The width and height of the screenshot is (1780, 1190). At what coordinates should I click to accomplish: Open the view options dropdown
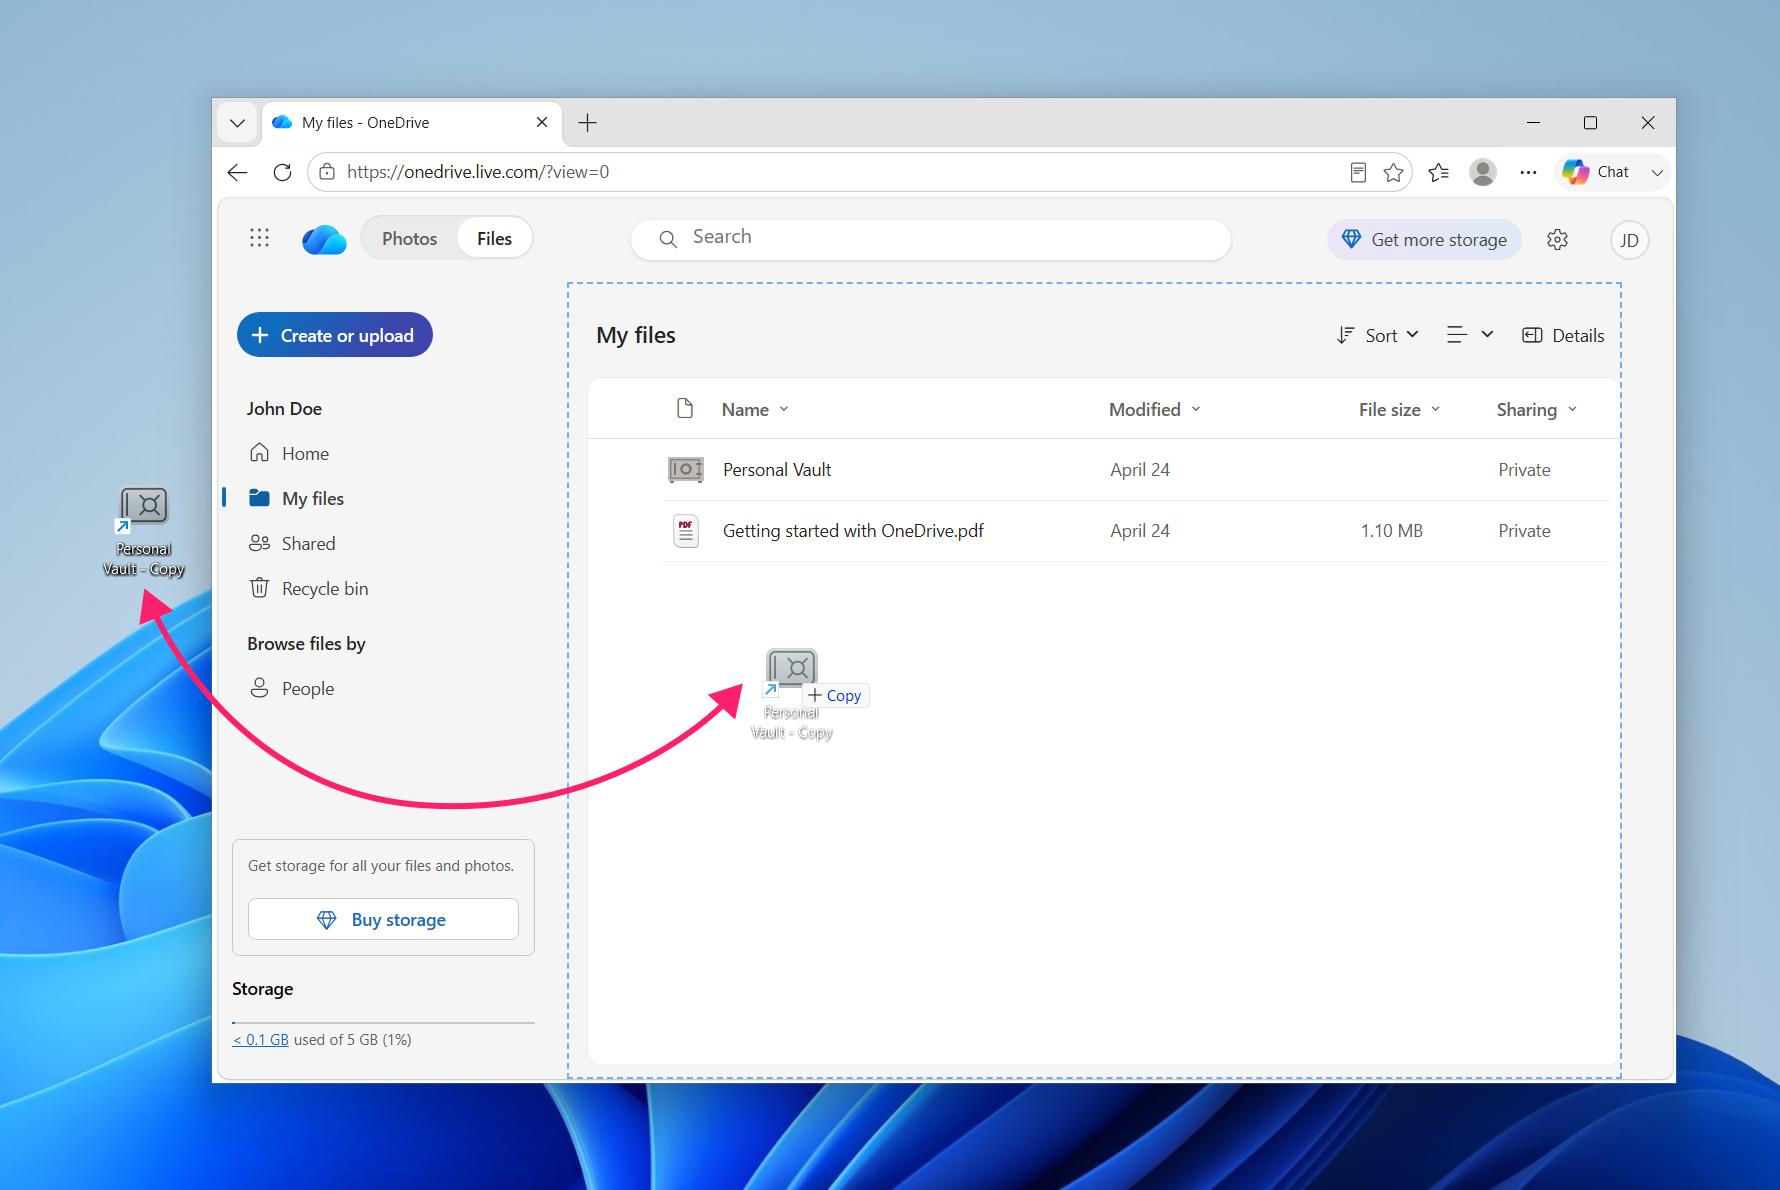(x=1470, y=335)
